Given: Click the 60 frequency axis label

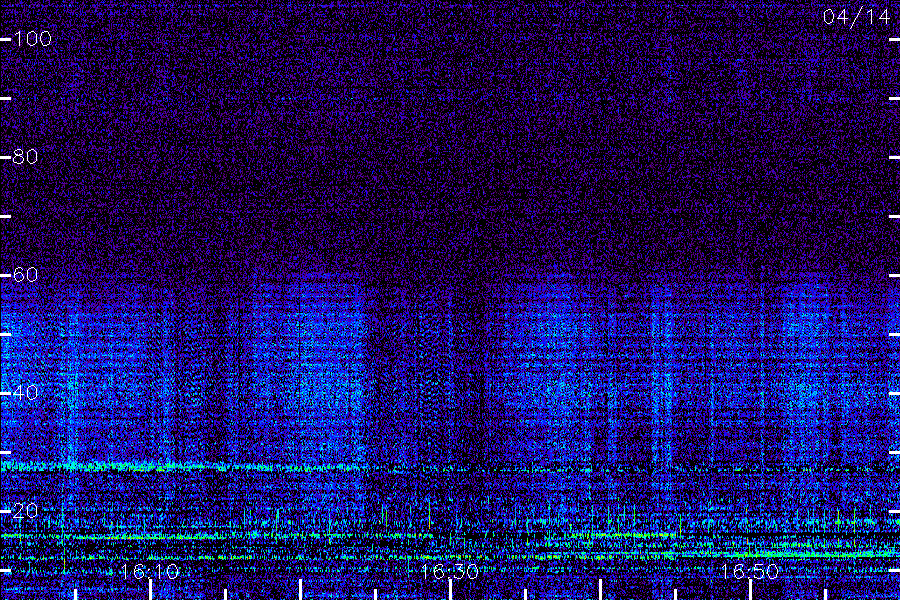Looking at the screenshot, I should [25, 274].
